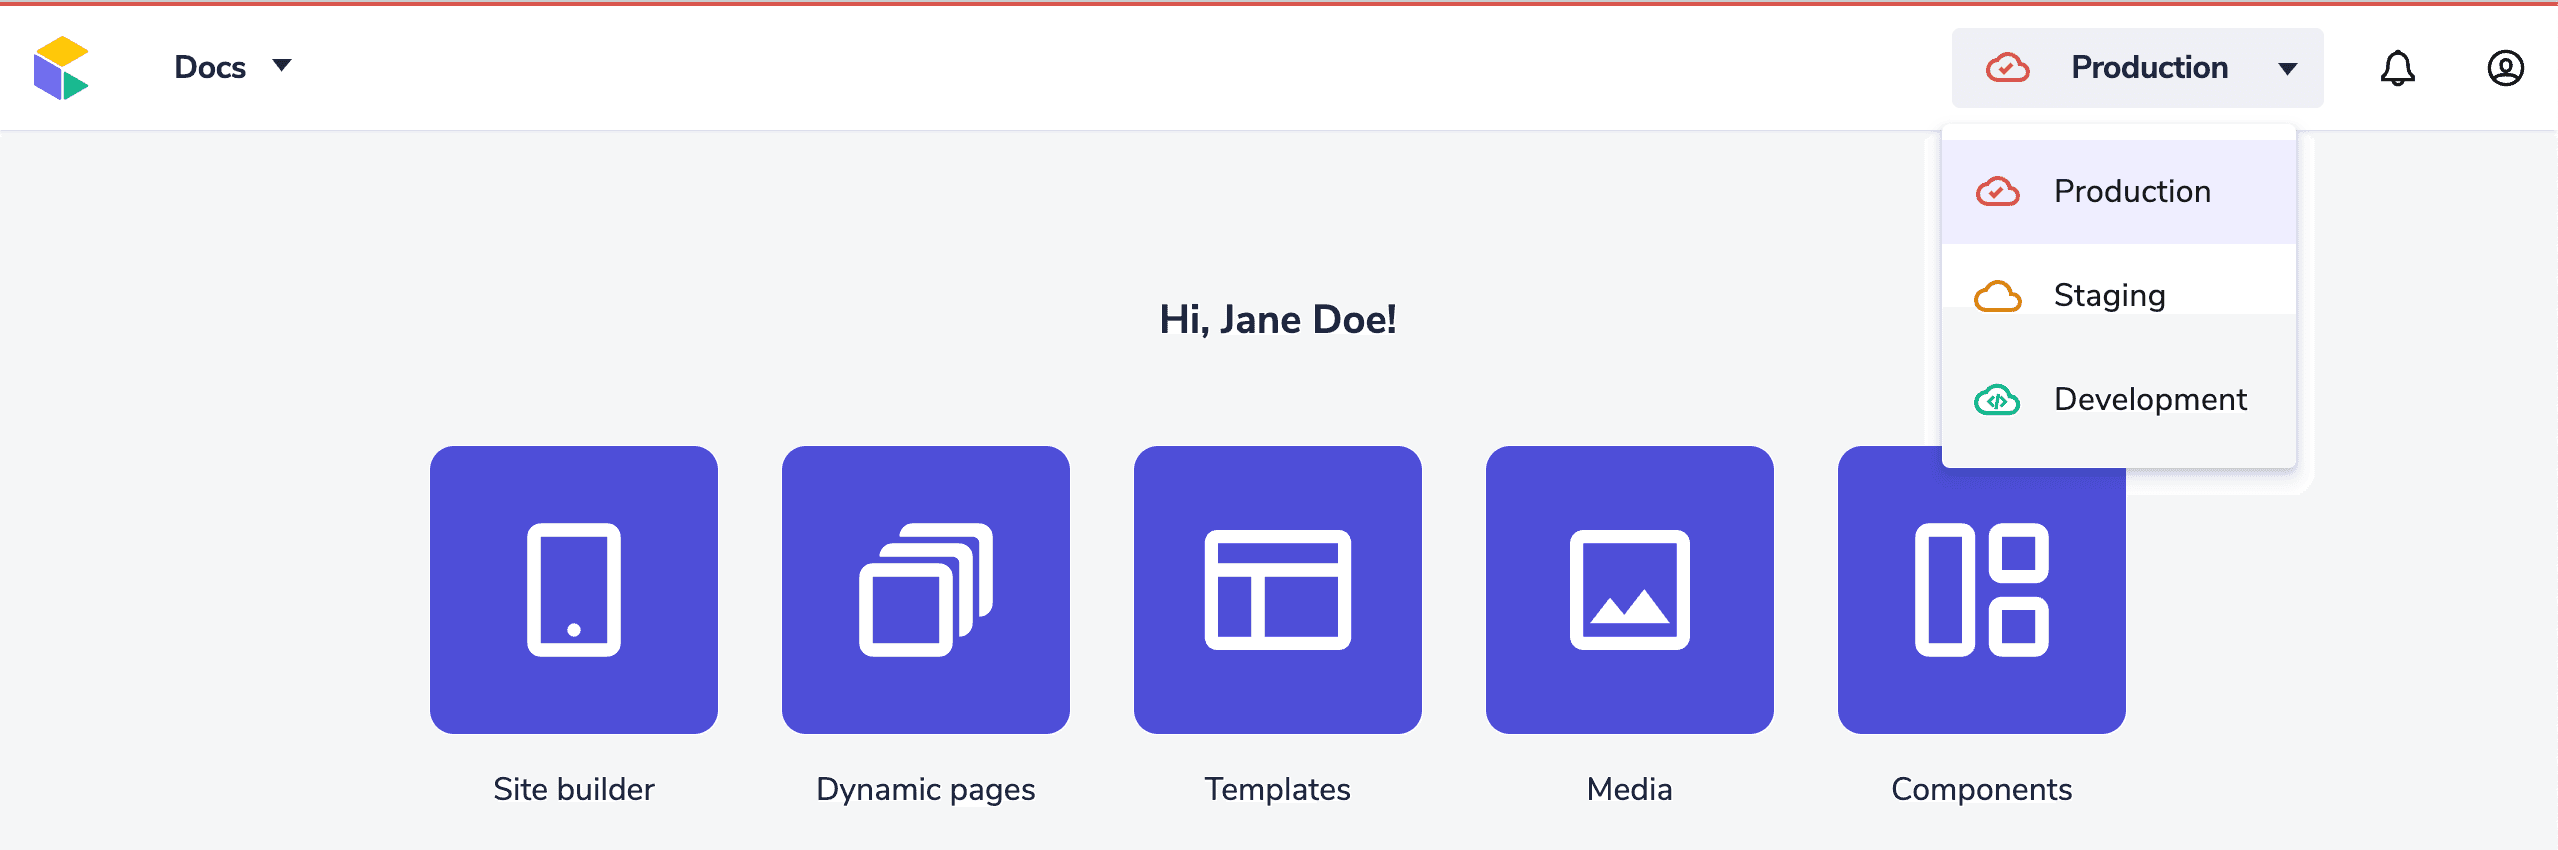
Task: Open the Site builder tile
Action: (x=574, y=590)
